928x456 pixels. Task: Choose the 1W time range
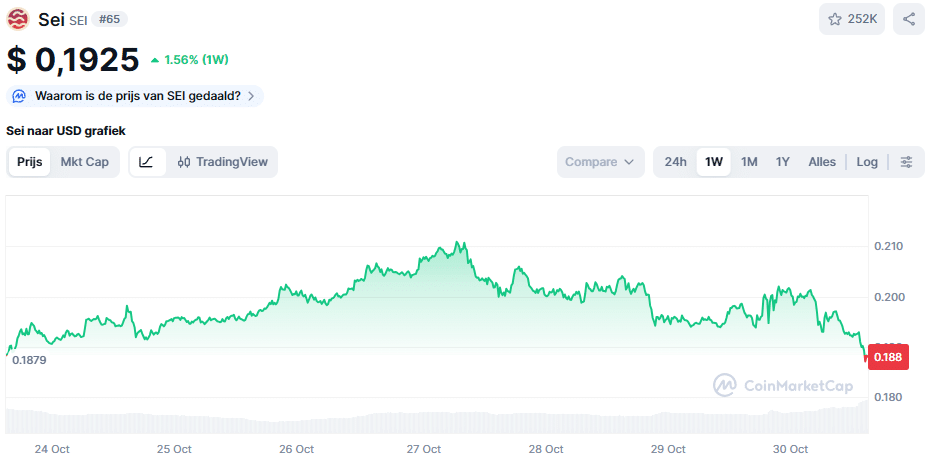[714, 162]
